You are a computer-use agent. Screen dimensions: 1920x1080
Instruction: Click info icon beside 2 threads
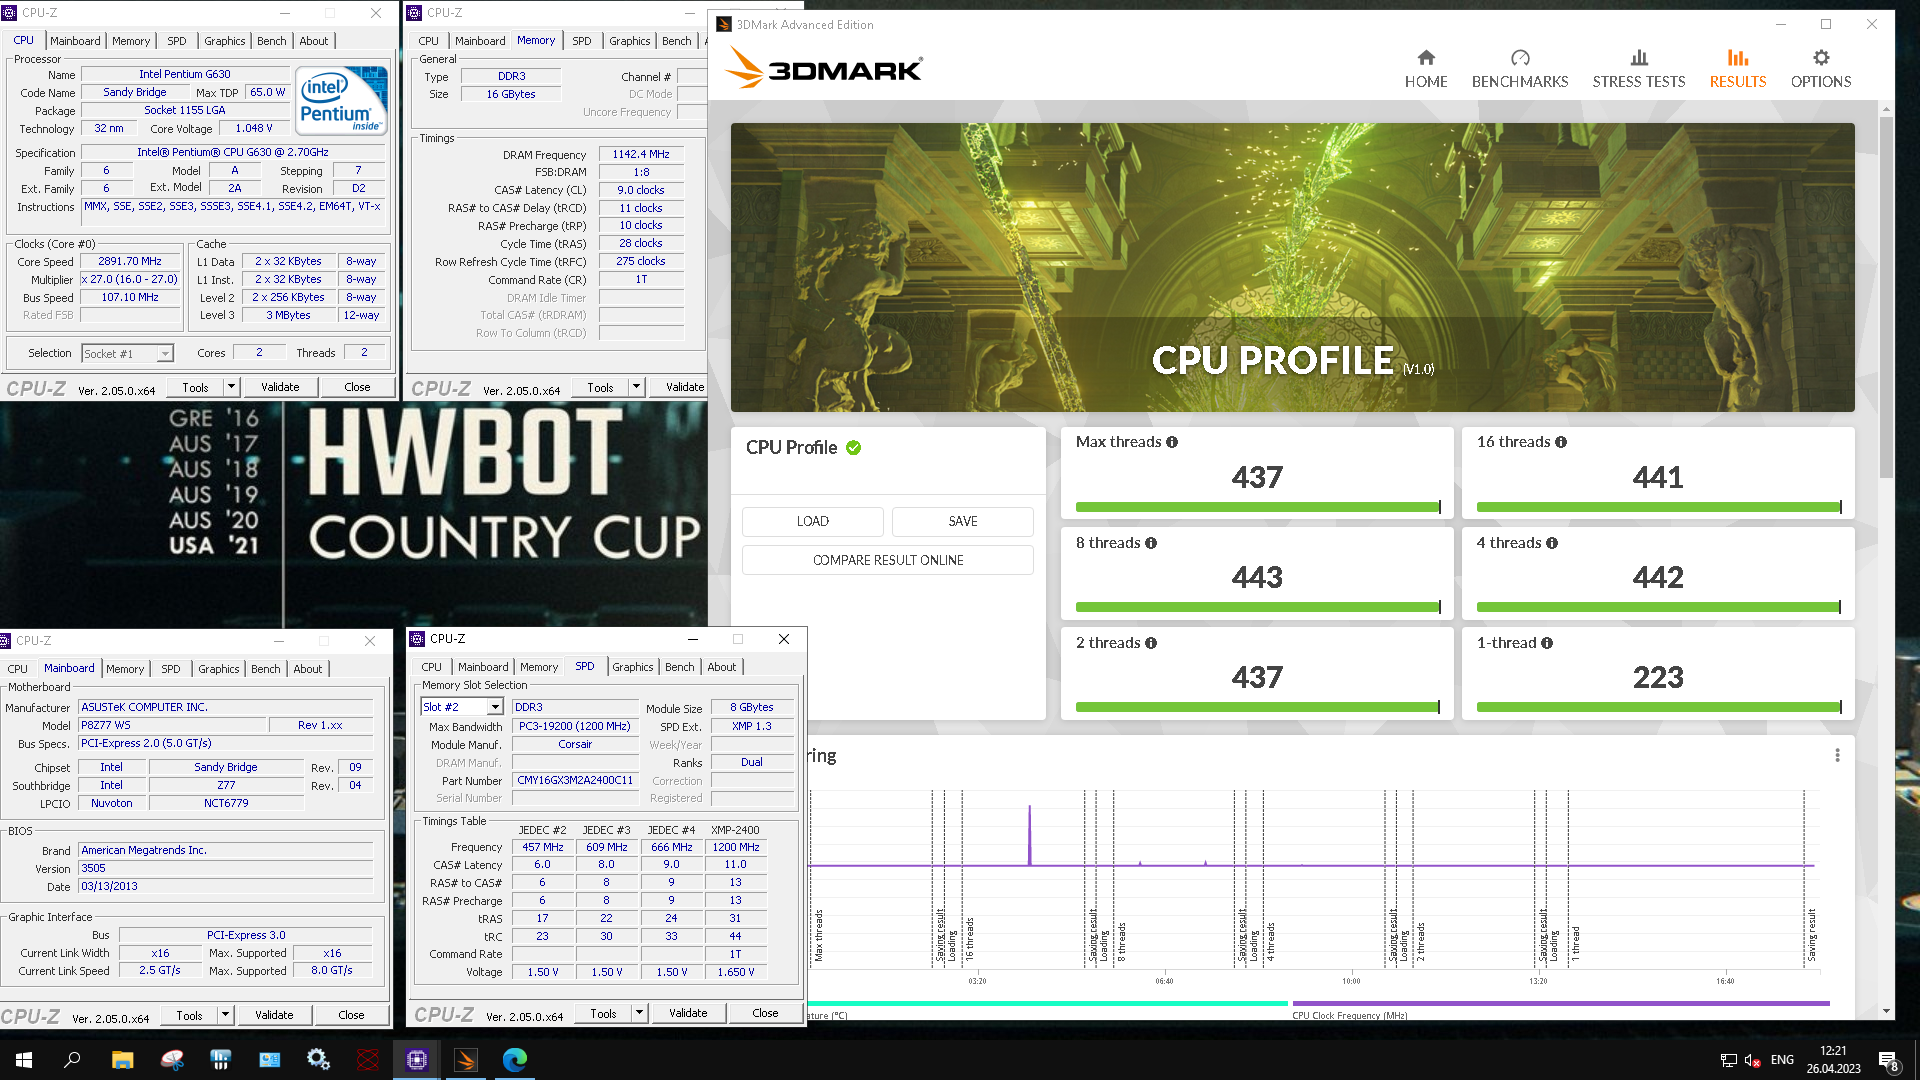(x=1151, y=643)
